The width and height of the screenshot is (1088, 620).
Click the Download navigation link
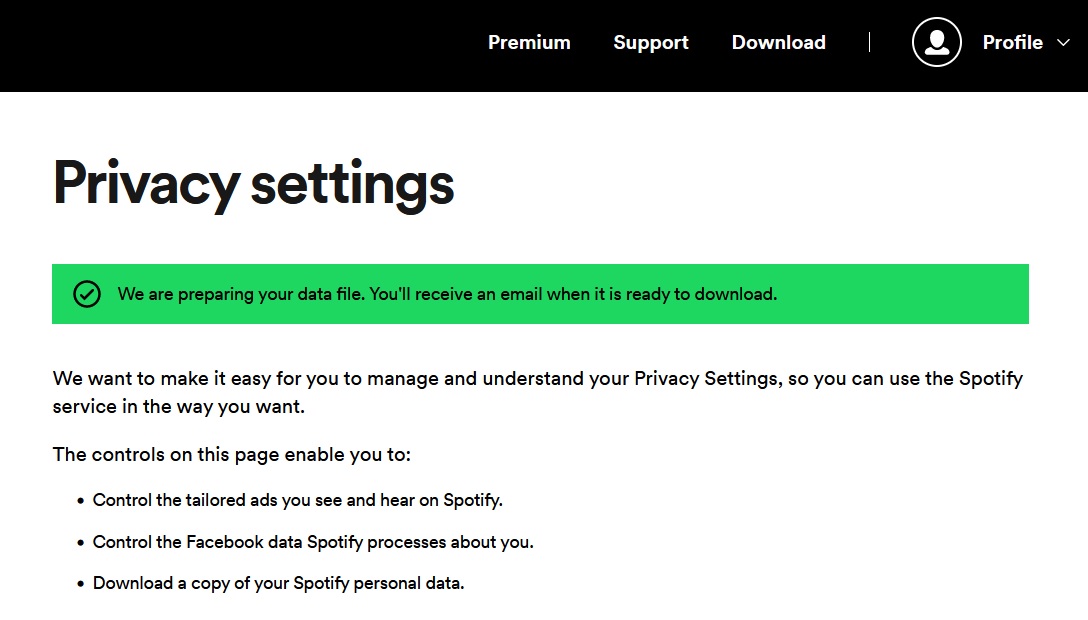(778, 43)
